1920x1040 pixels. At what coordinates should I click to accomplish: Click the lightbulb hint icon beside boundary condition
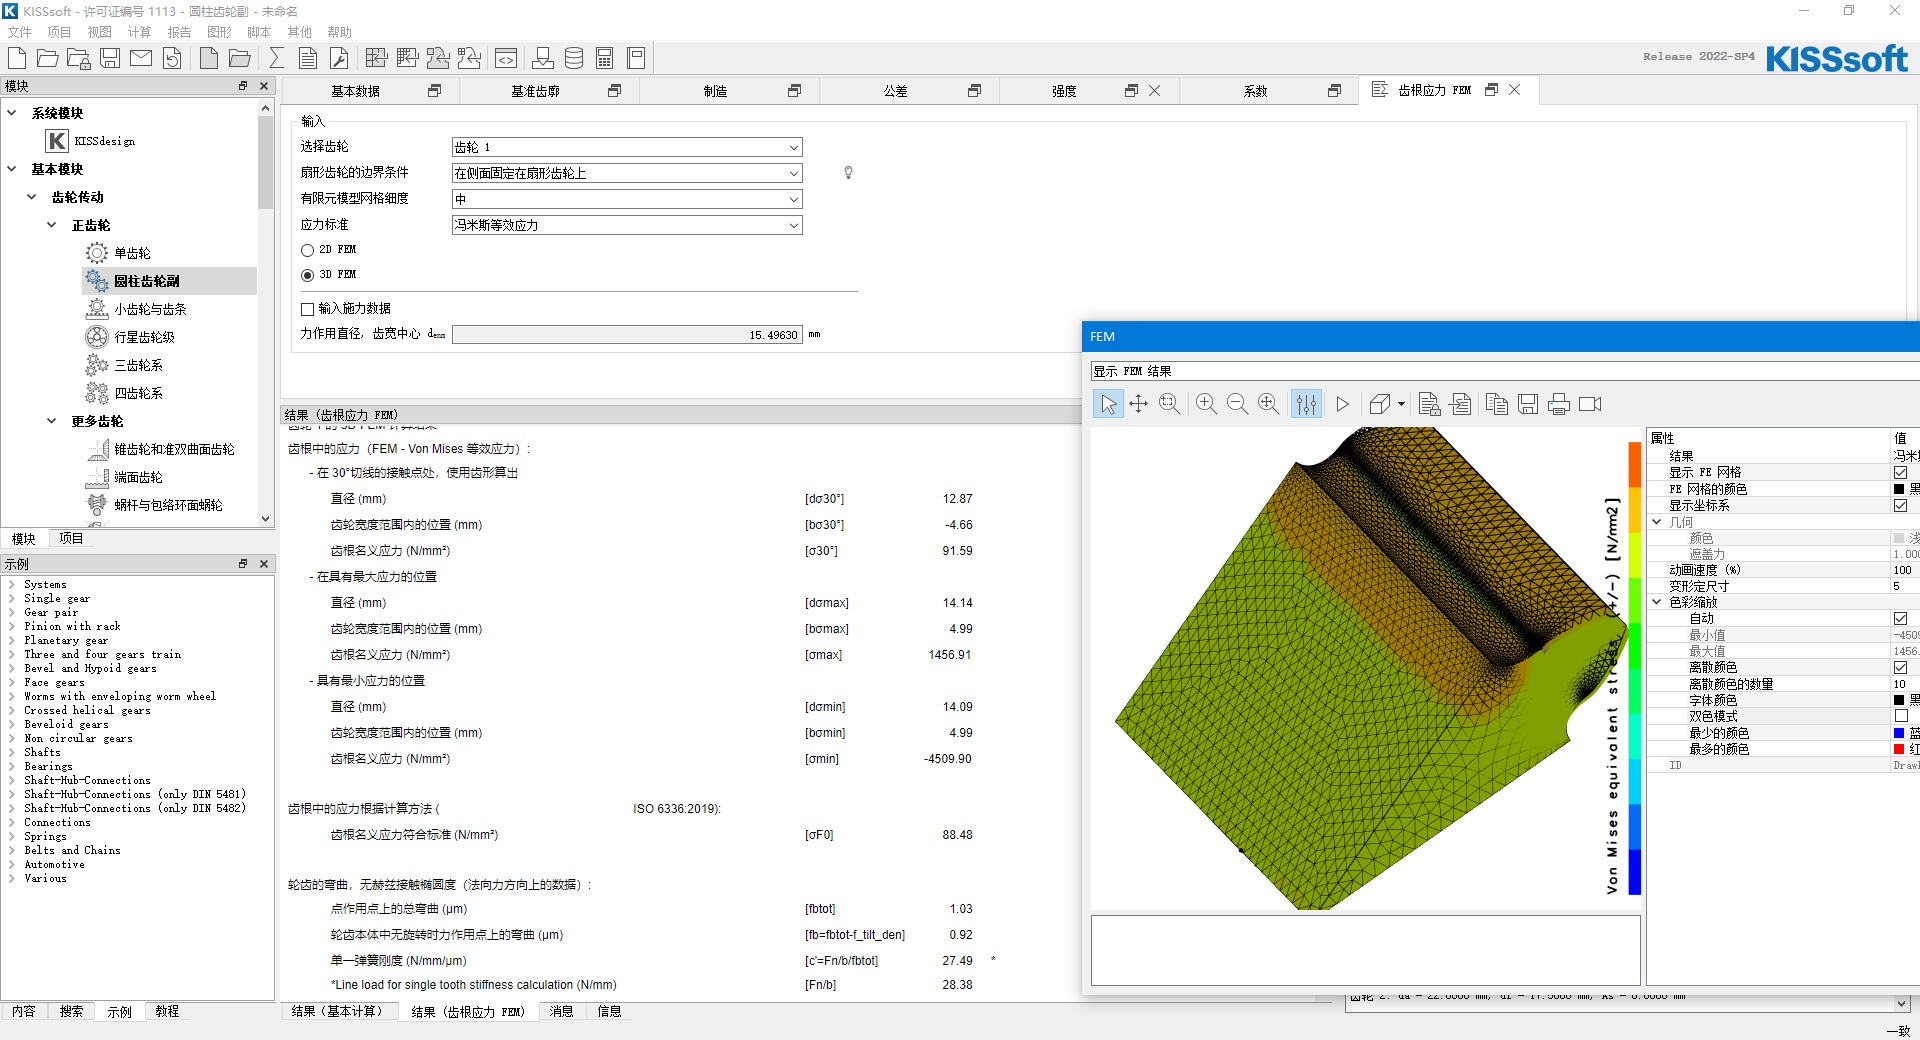pos(848,173)
